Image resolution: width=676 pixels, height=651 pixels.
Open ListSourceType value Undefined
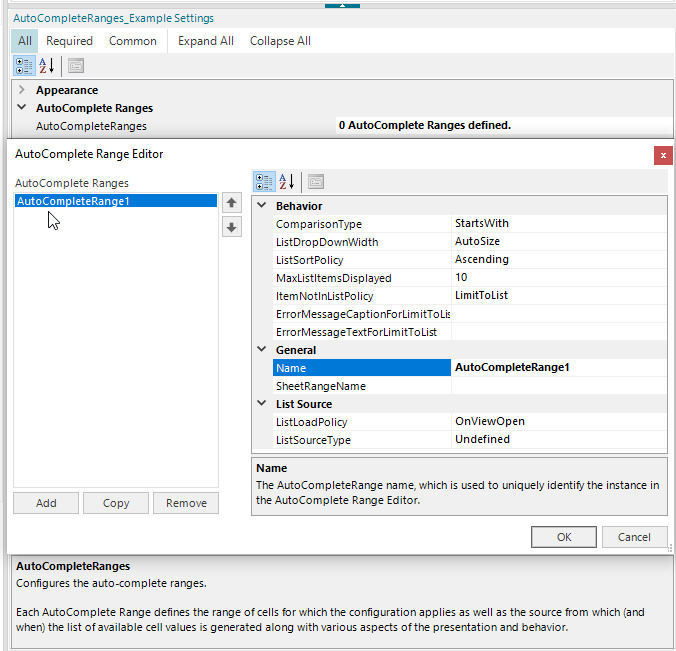(x=558, y=439)
